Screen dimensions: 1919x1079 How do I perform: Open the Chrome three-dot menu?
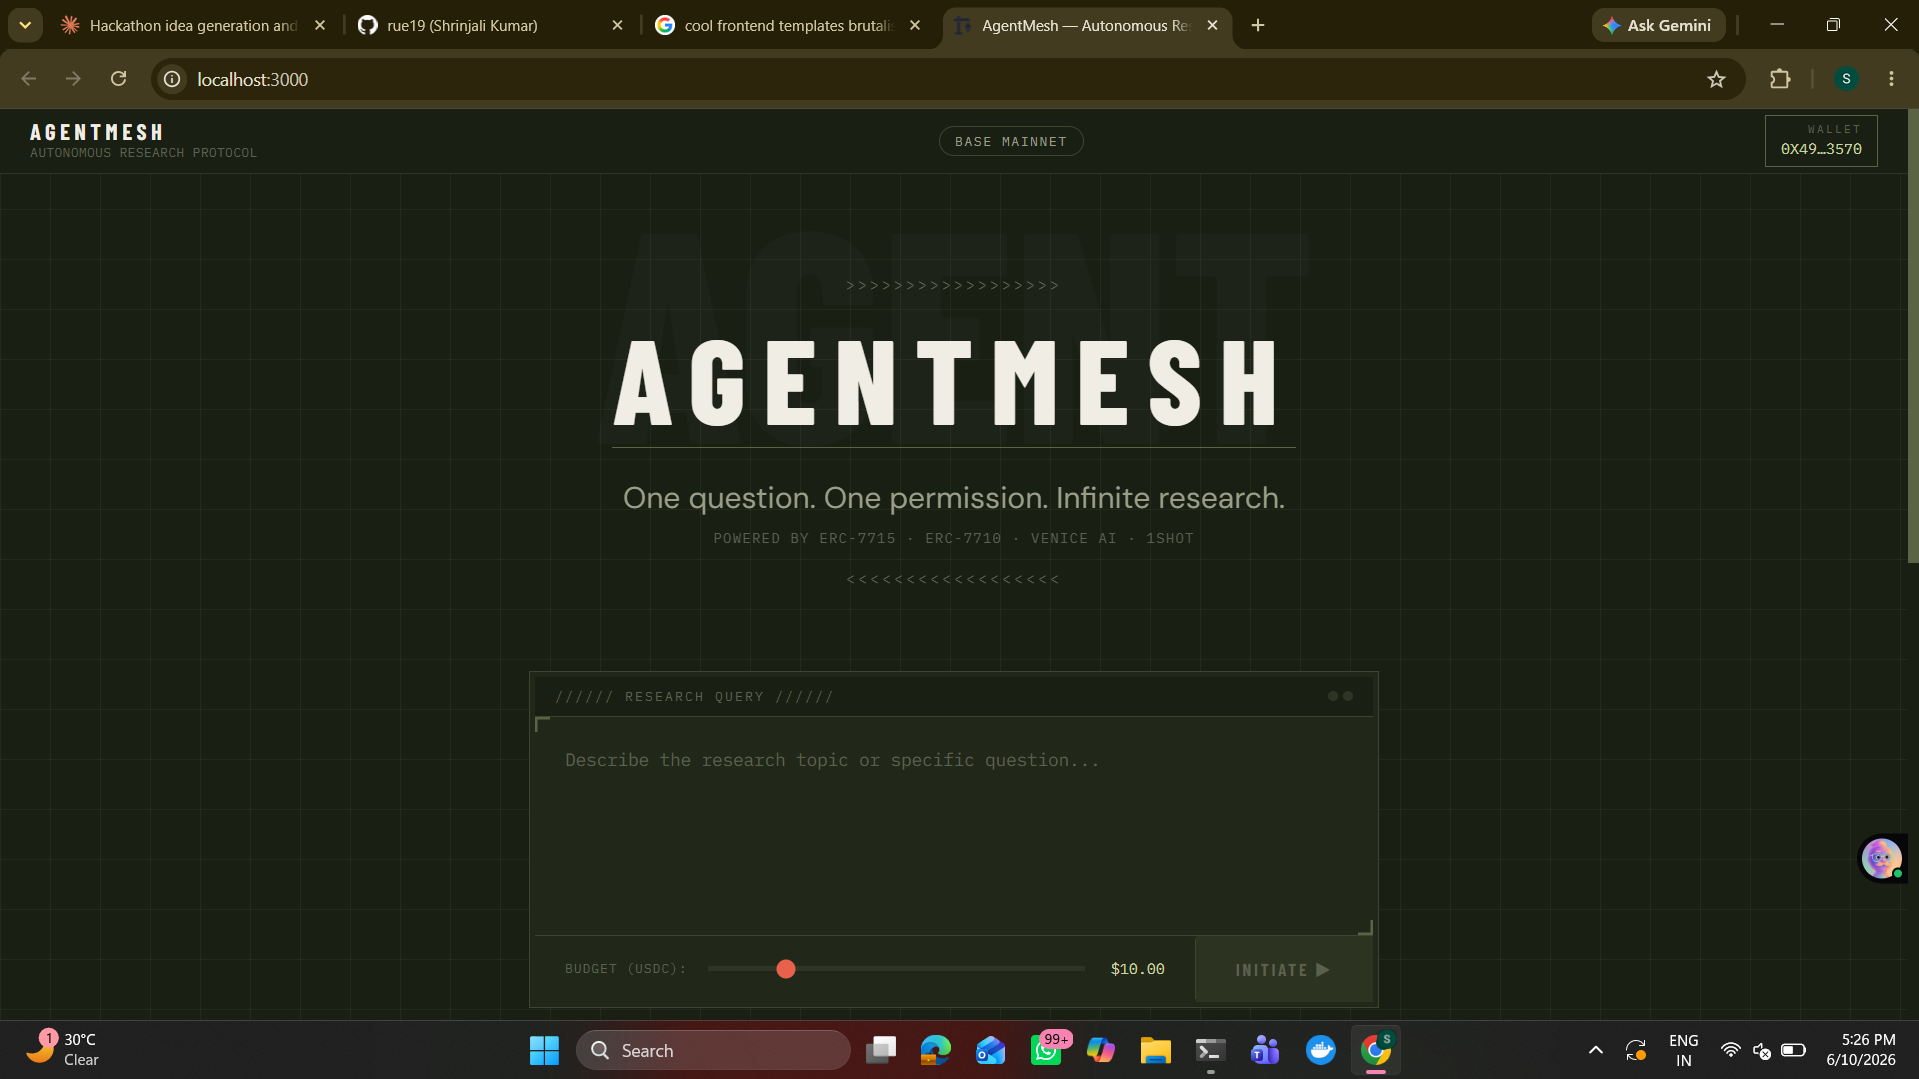pos(1891,79)
